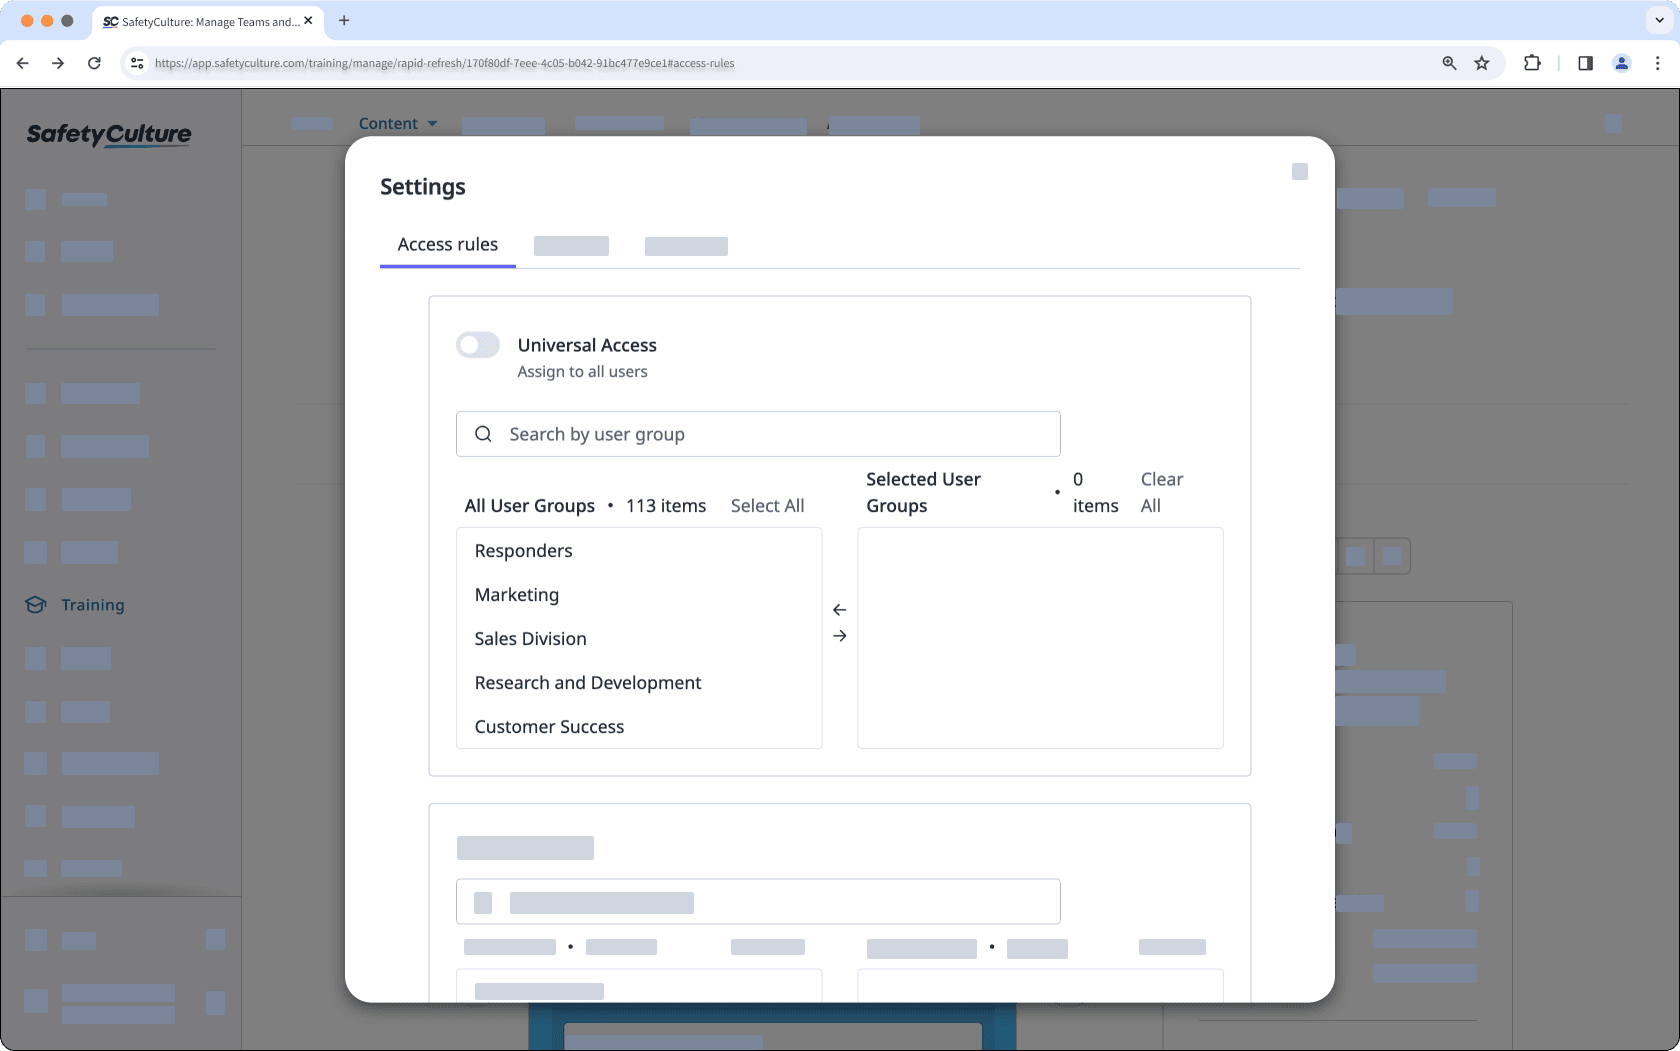Switch to the Access rules tab

point(447,245)
